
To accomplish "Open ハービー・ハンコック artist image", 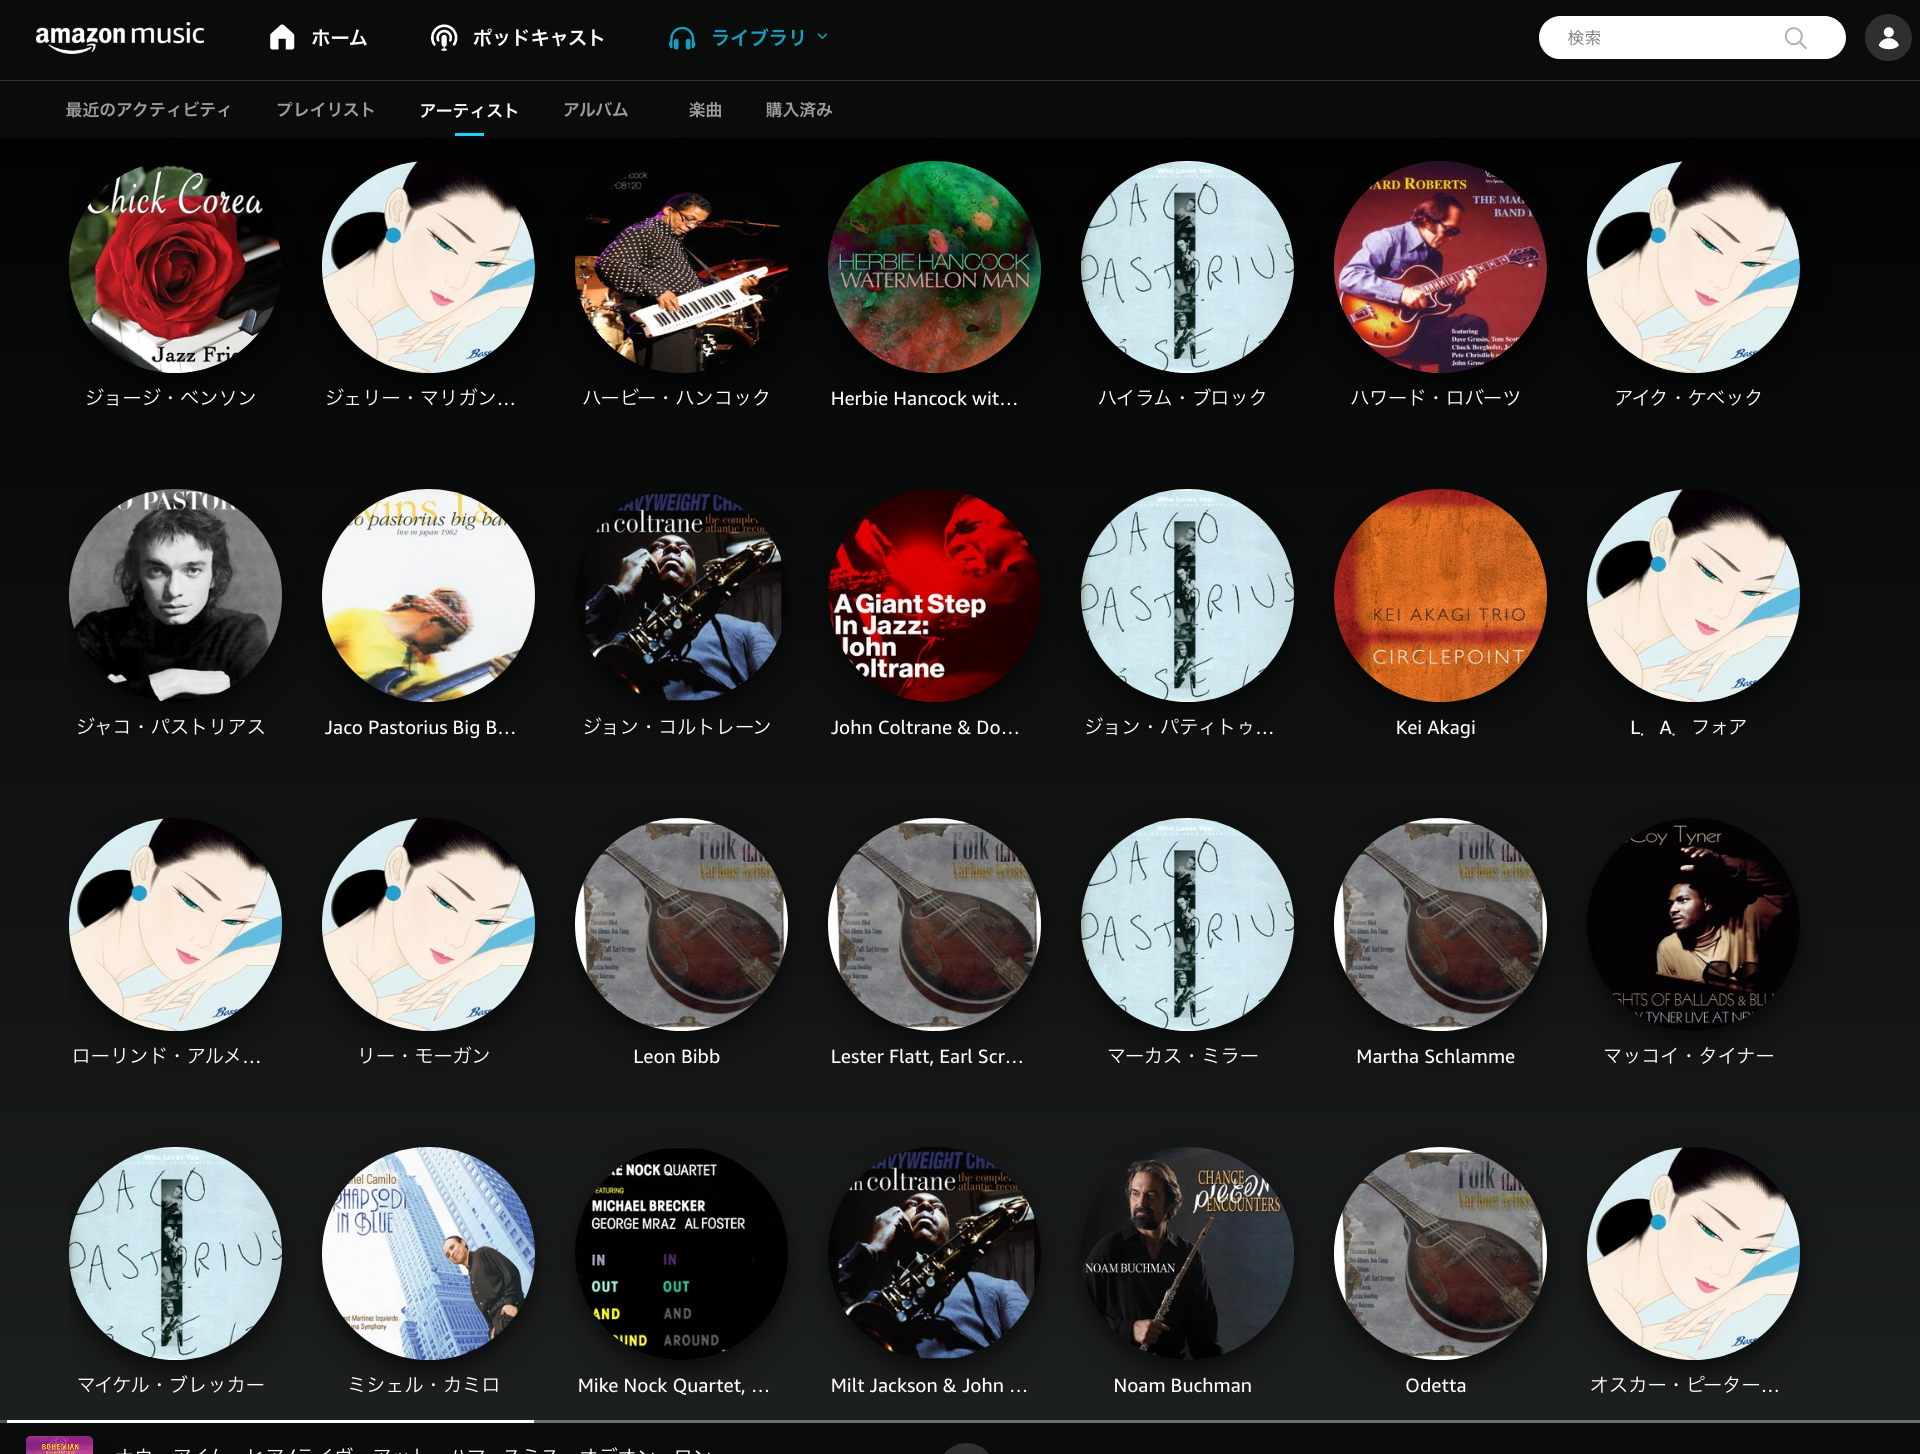I will (681, 267).
